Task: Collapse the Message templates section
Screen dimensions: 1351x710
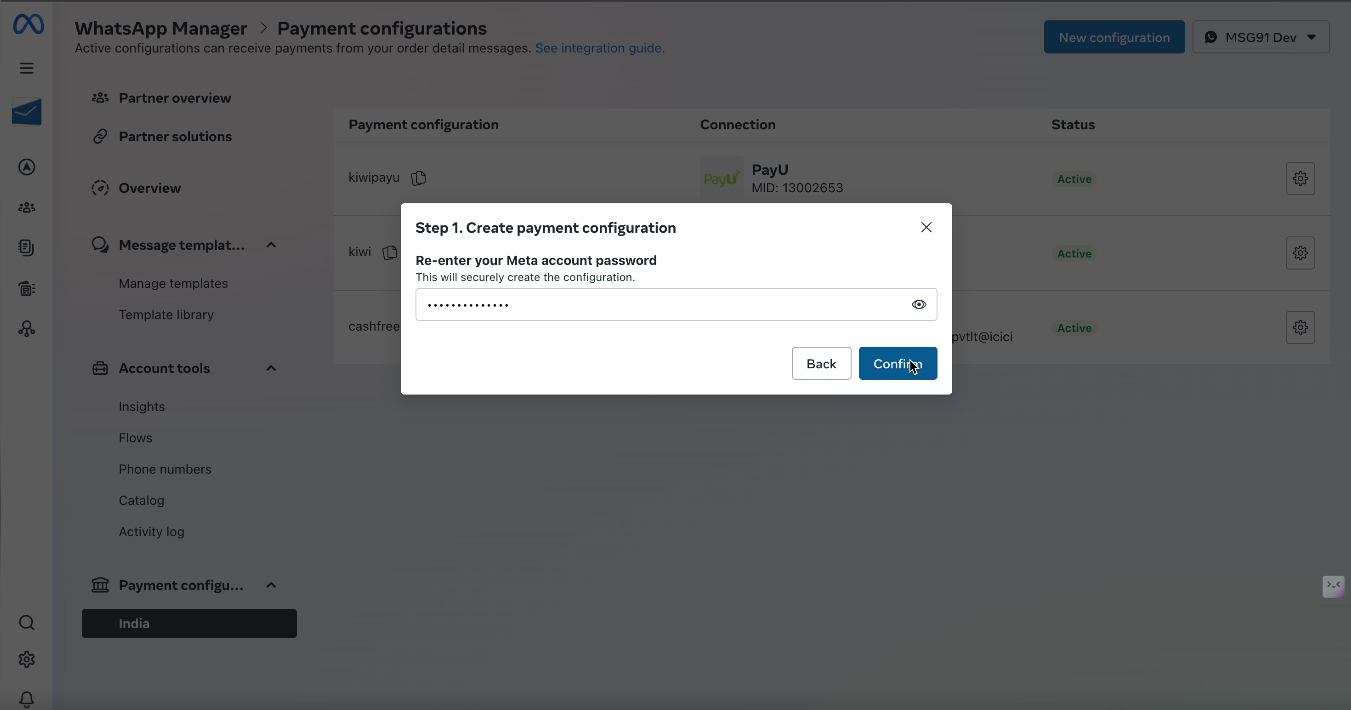Action: (x=271, y=245)
